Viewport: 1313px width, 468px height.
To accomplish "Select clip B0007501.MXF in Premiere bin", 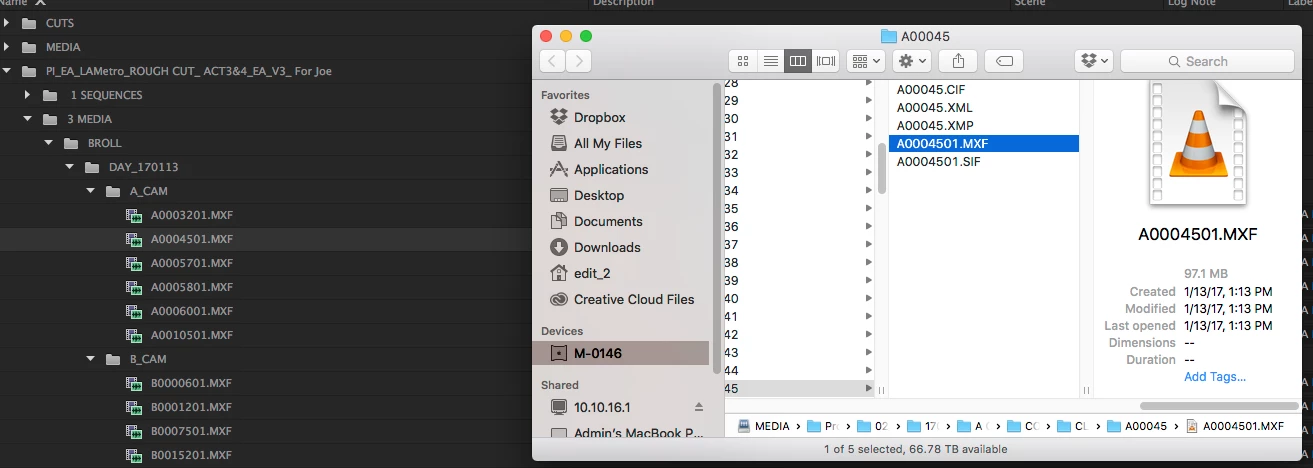I will (x=191, y=431).
